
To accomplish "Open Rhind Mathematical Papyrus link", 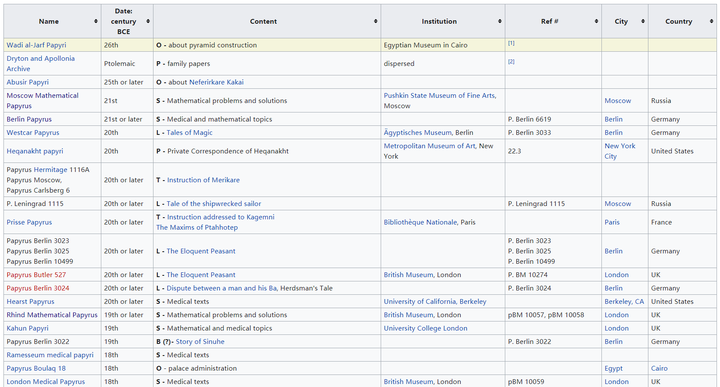I will point(52,315).
